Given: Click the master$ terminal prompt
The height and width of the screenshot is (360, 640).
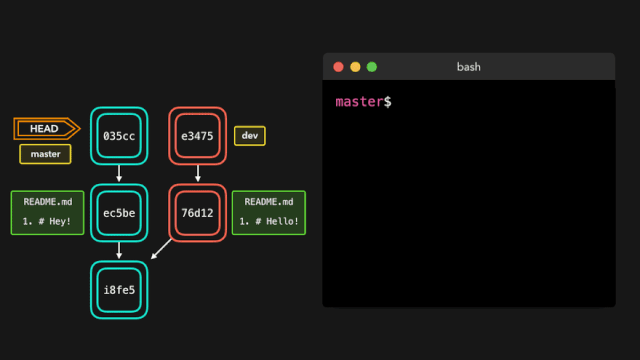Looking at the screenshot, I should point(363,102).
